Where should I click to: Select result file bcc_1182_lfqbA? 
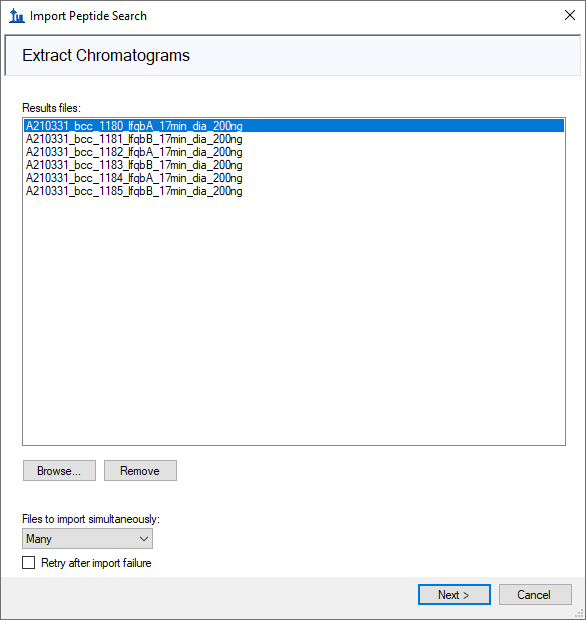point(294,152)
